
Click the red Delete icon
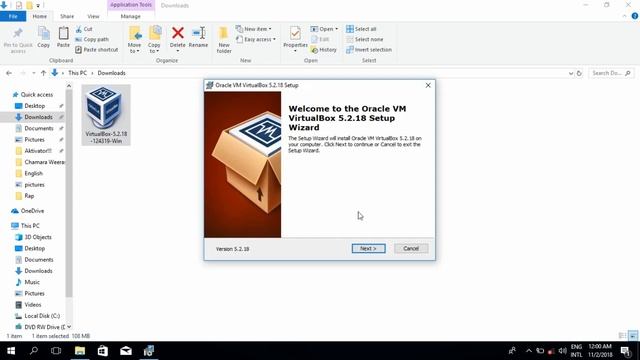coord(178,33)
